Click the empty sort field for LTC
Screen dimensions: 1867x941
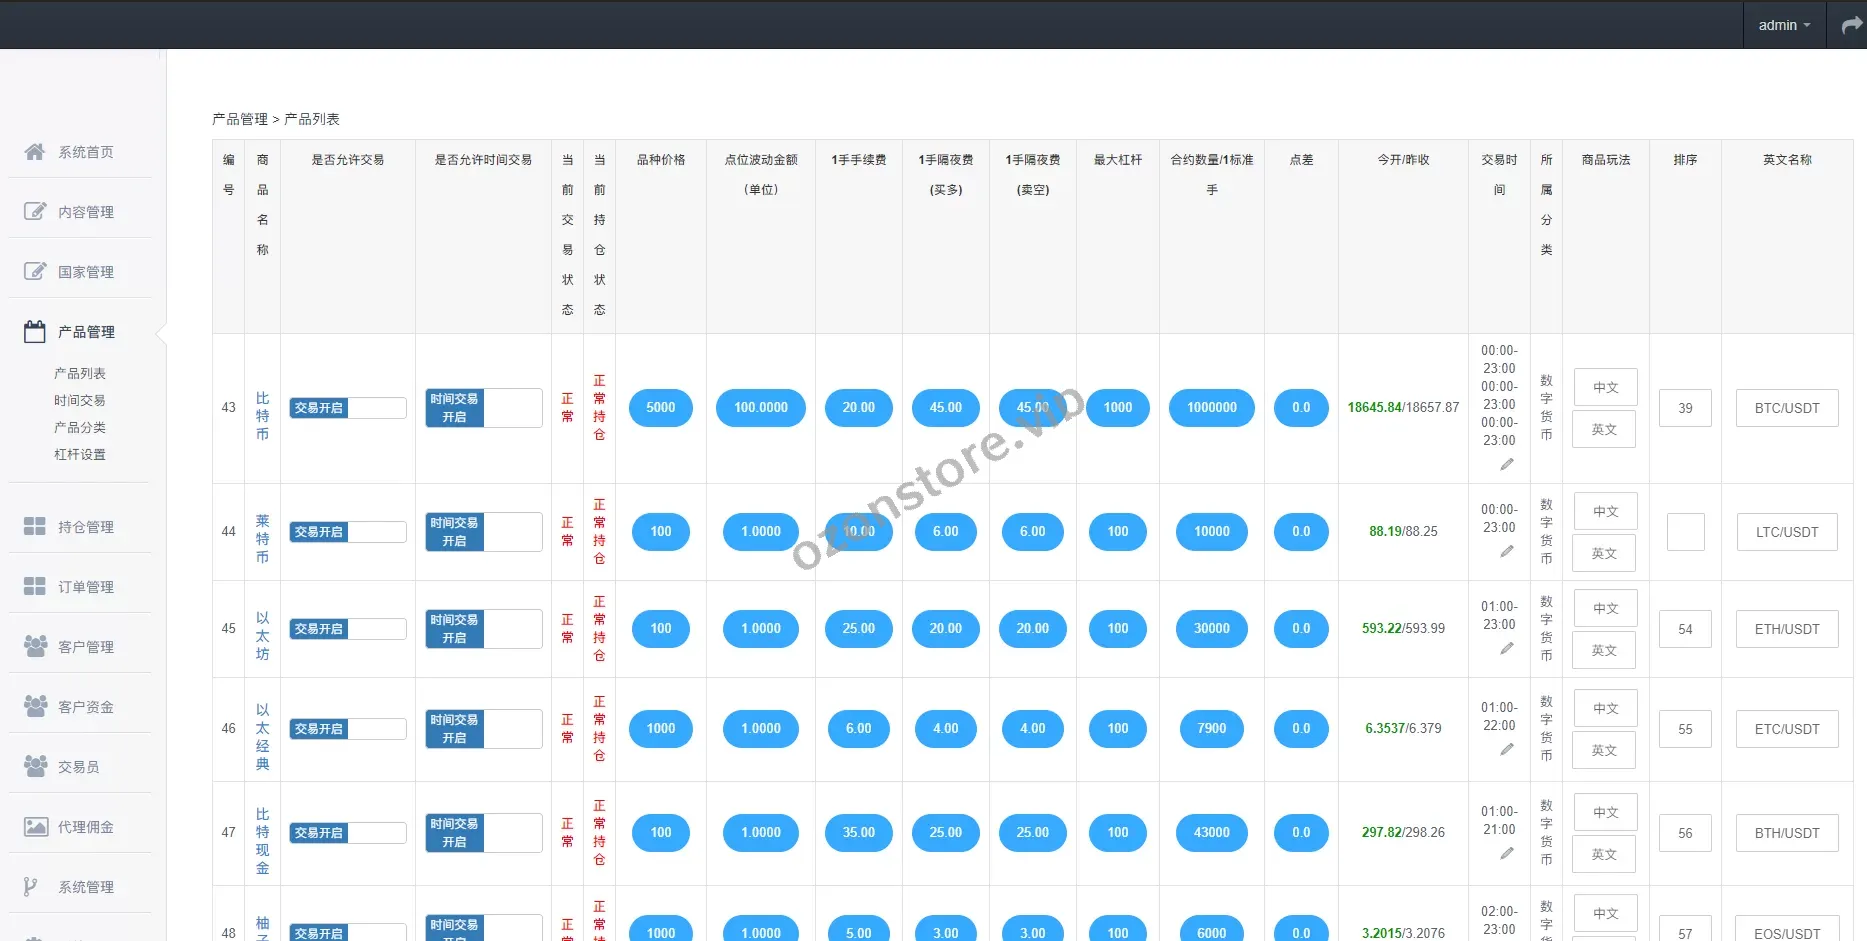(1685, 532)
